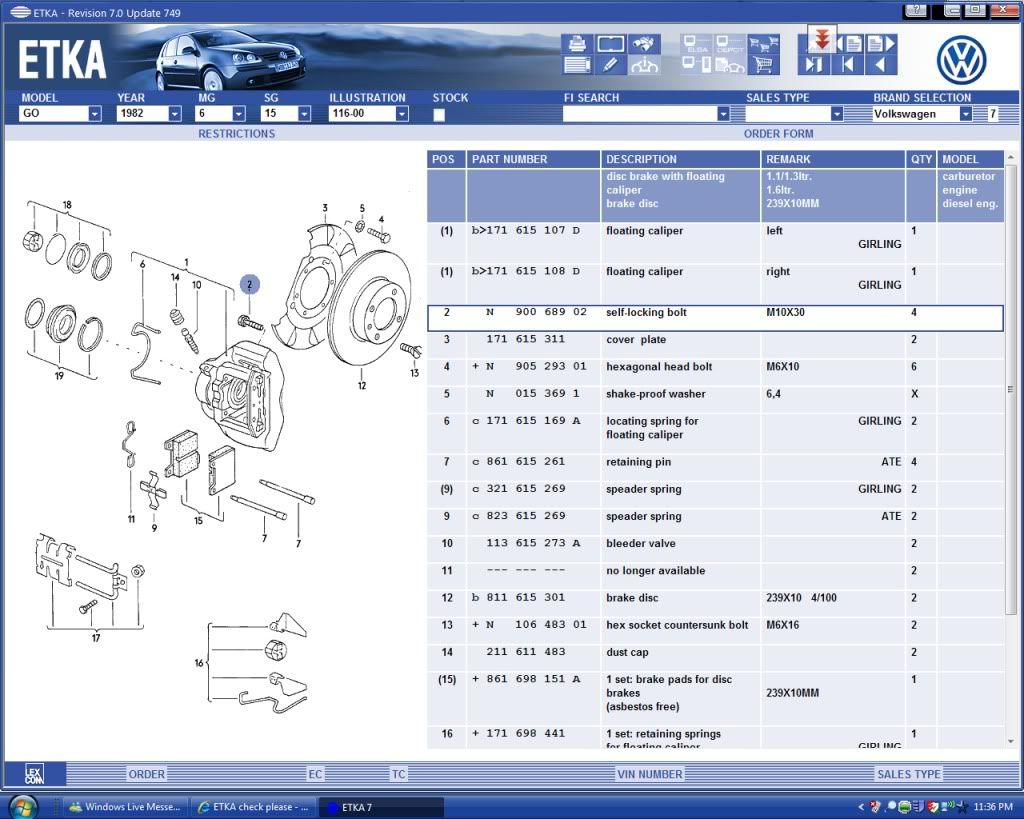Expand the SALES TYPE dropdown at top
This screenshot has width=1024, height=819.
pyautogui.click(x=837, y=114)
